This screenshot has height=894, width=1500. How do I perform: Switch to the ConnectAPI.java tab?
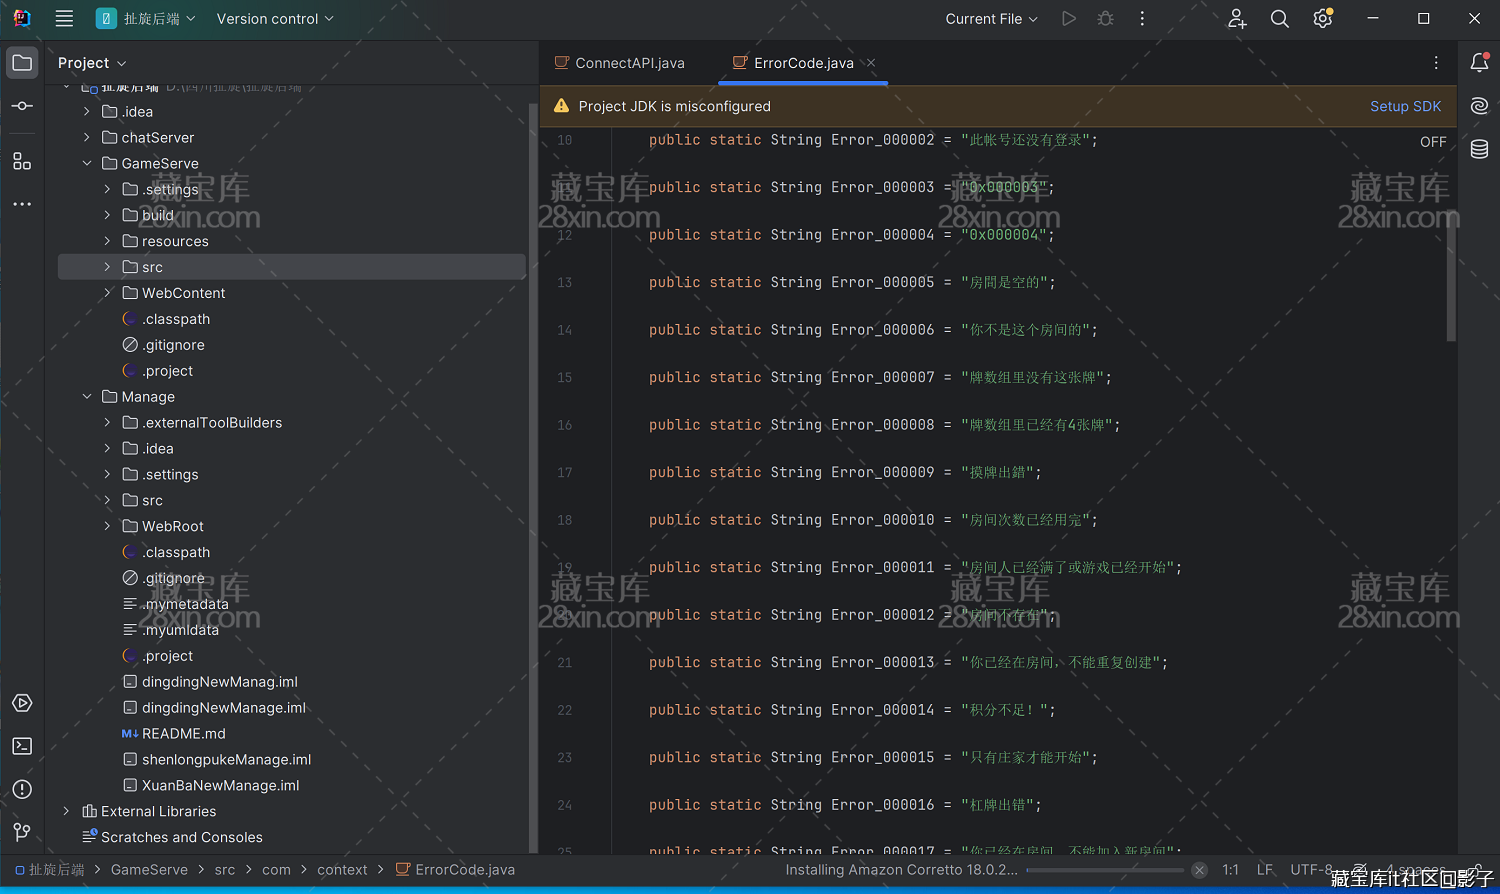pos(620,63)
